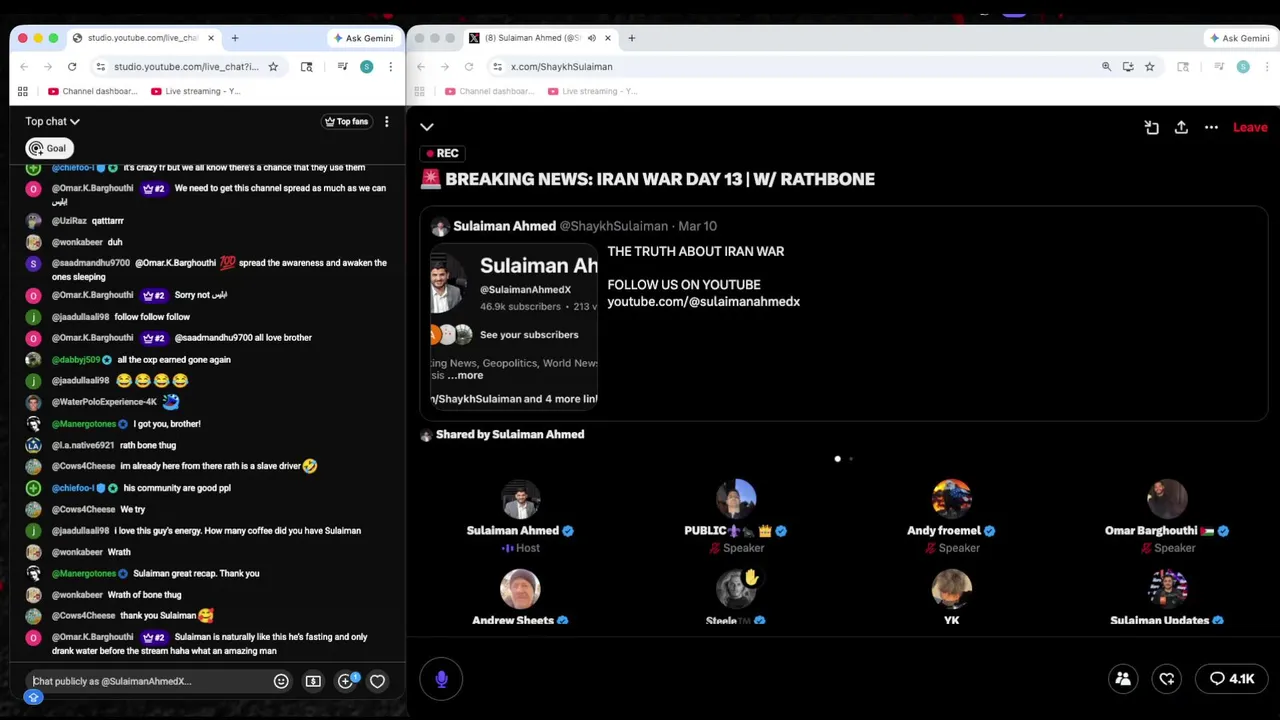Open media controls icon in YouTube window
1280x720 pixels.
pyautogui.click(x=342, y=67)
